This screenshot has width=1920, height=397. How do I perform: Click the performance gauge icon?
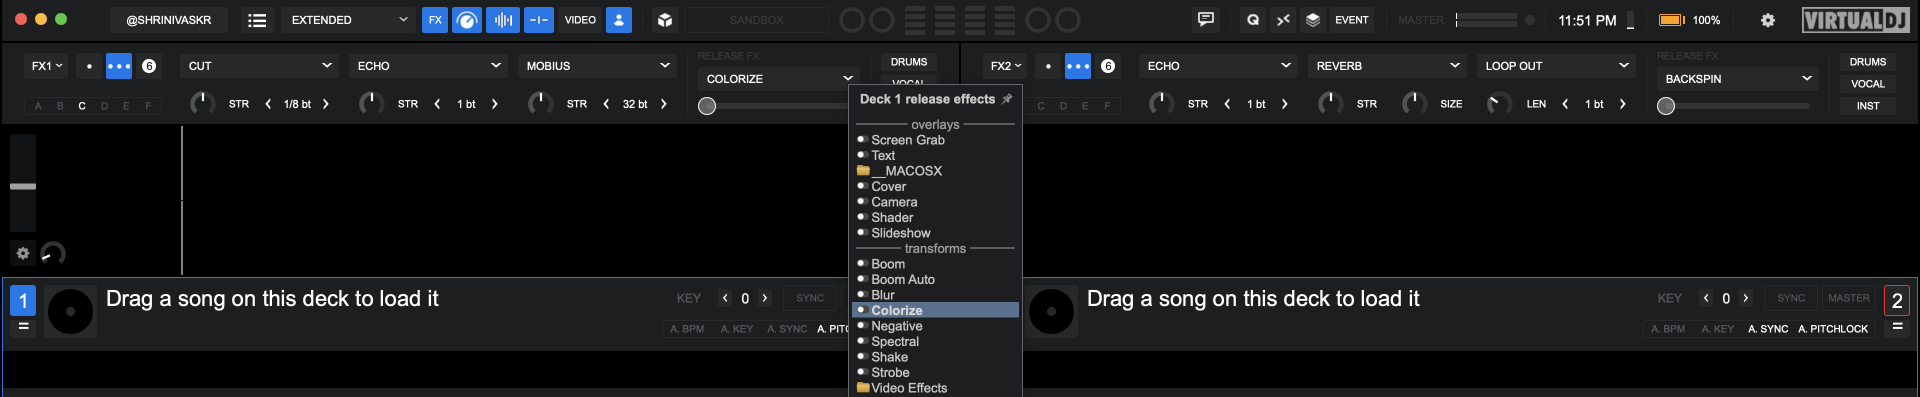[x=467, y=20]
